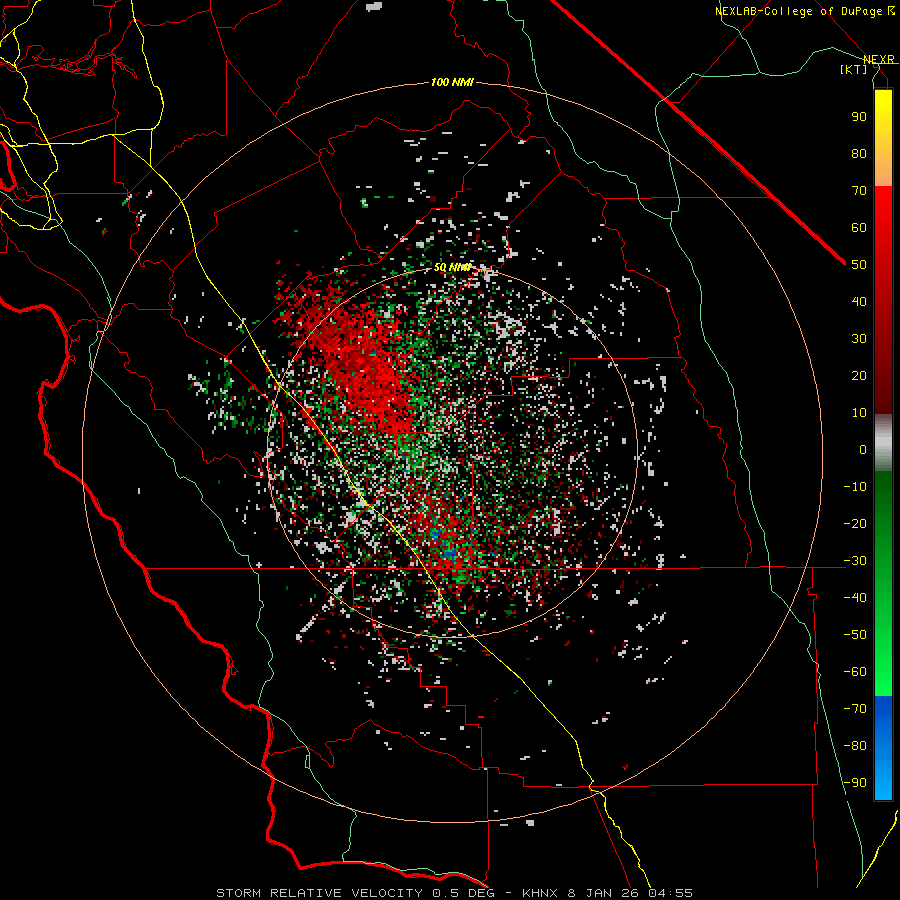
Task: Click the 50 value on the velocity scale
Action: tap(859, 265)
